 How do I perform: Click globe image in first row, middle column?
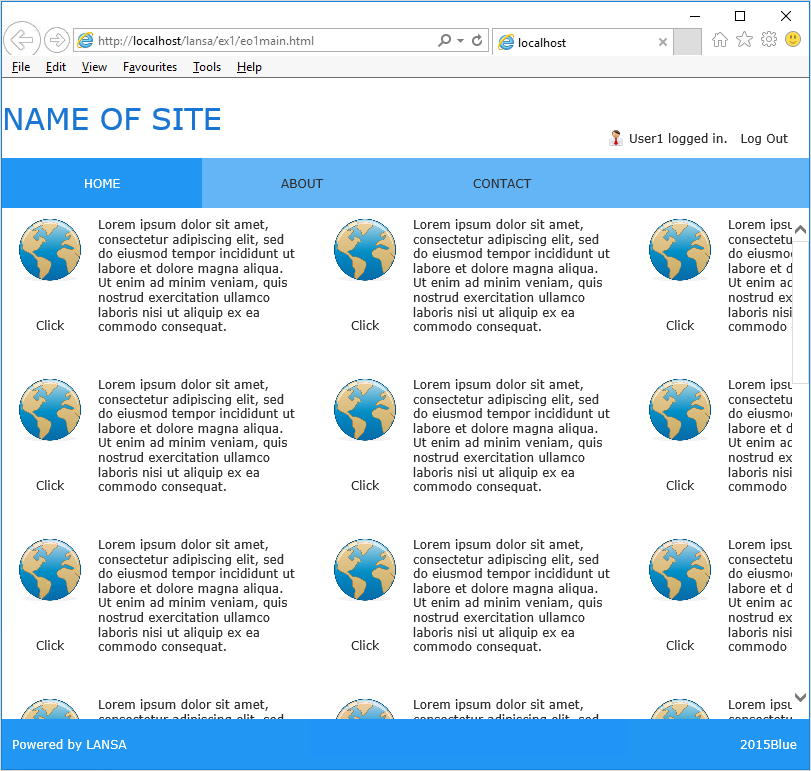click(x=365, y=250)
